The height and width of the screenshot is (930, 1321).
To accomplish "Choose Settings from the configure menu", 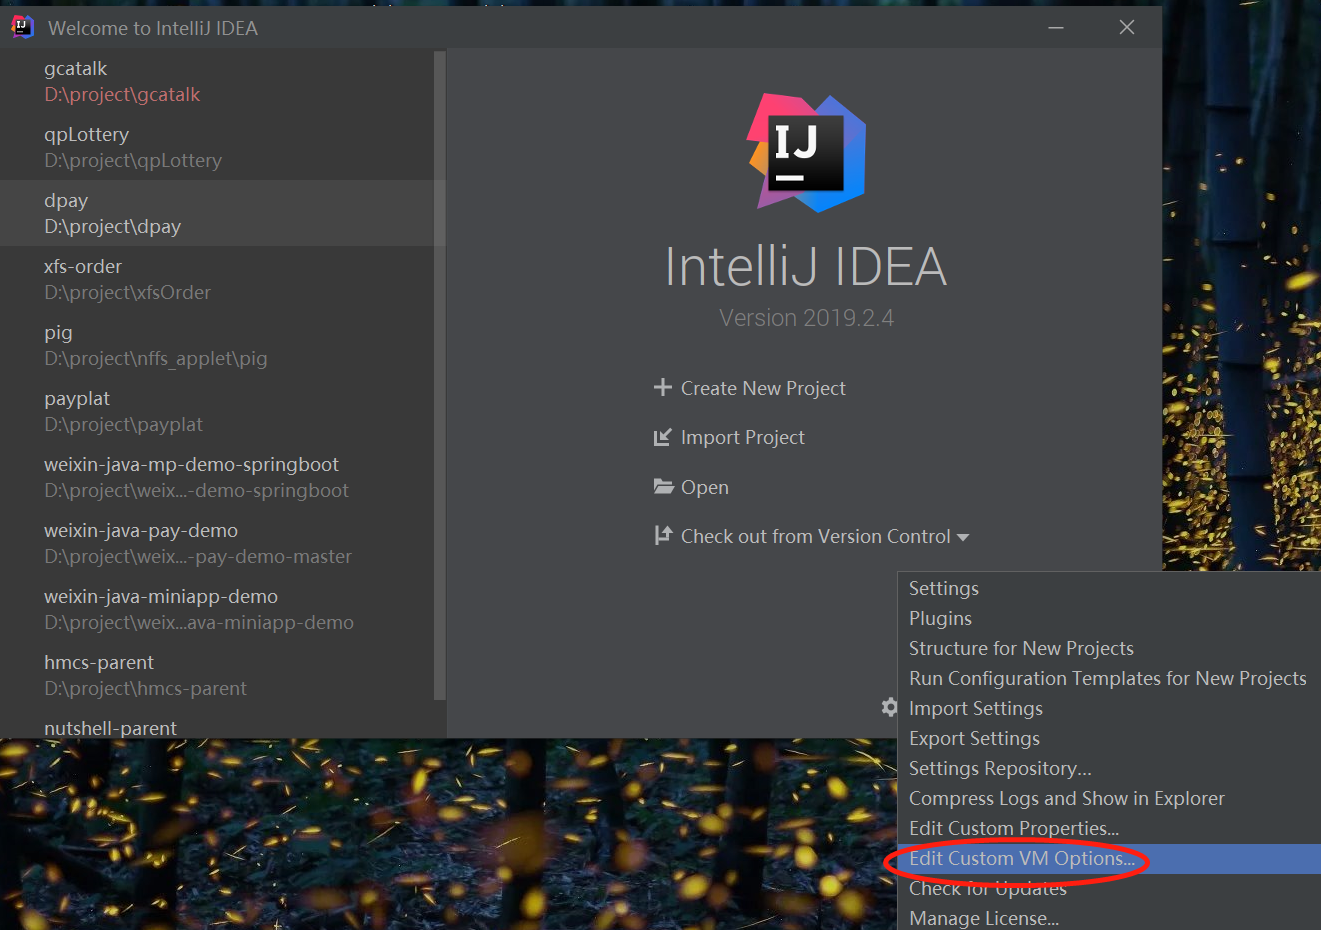I will 1109,588.
